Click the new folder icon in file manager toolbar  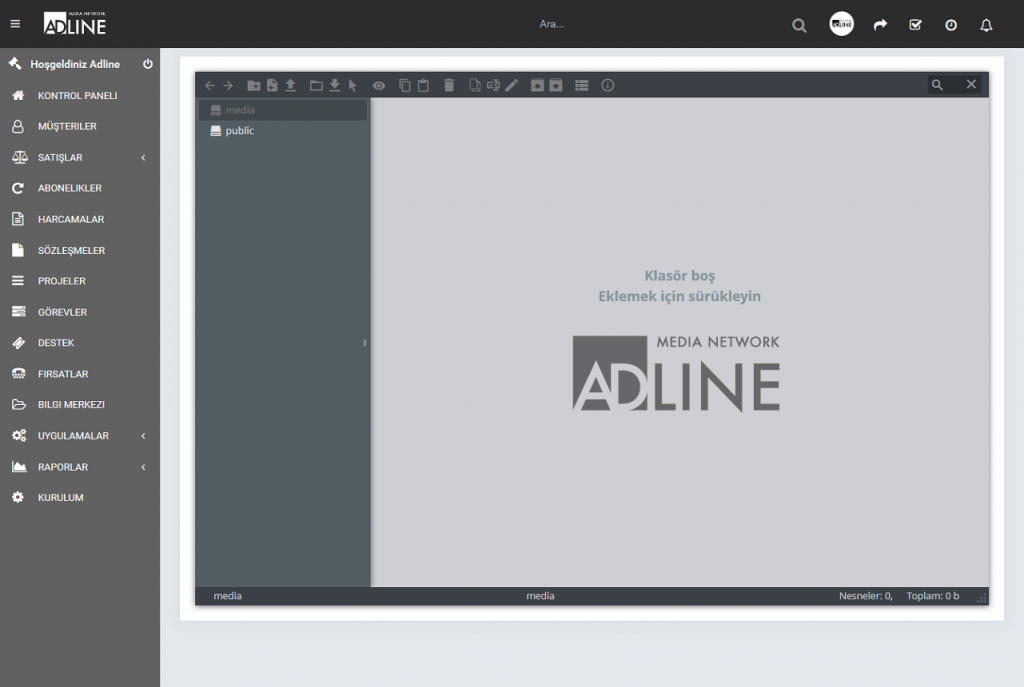pos(253,85)
